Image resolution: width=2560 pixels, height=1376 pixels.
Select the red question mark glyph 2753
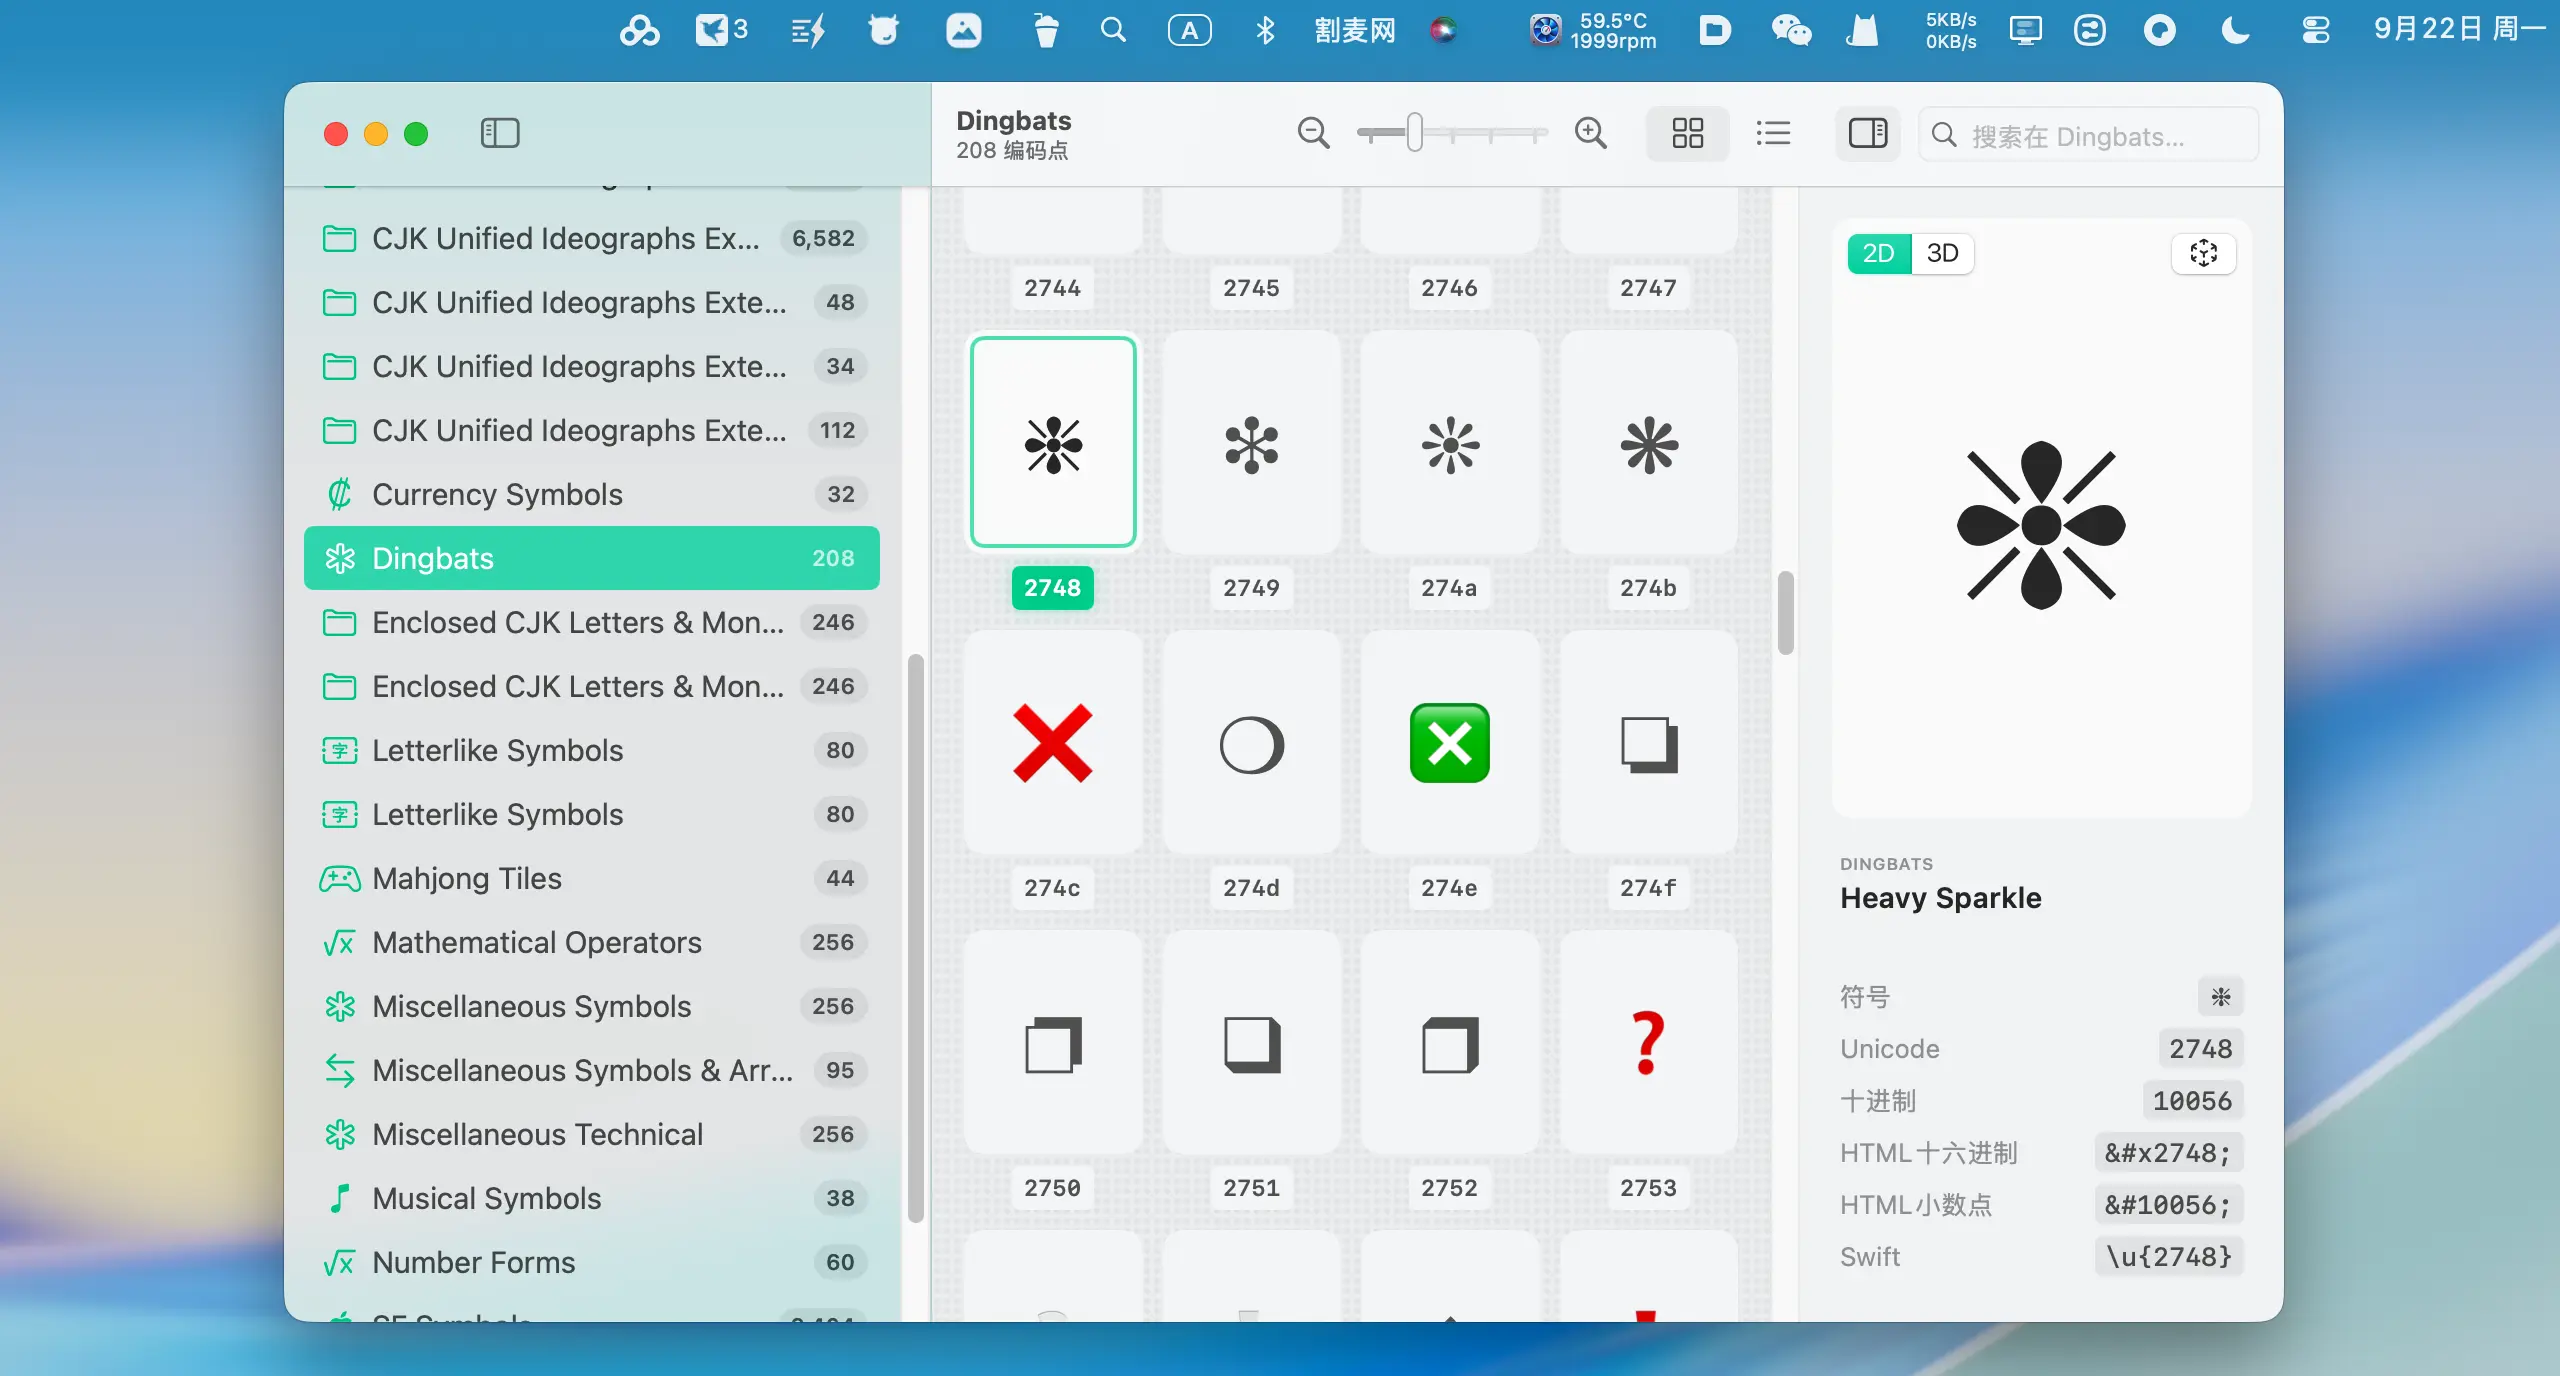click(1647, 1043)
